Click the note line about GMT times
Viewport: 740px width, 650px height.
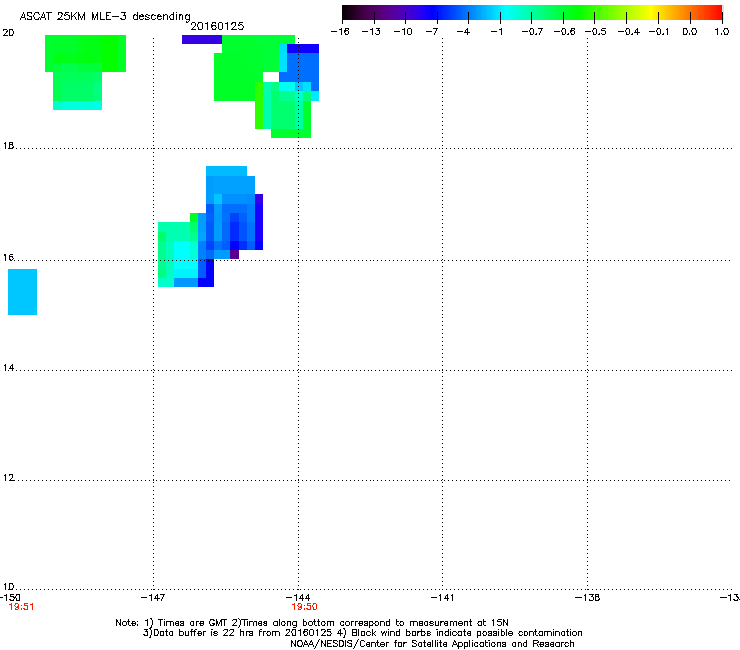coord(312,623)
